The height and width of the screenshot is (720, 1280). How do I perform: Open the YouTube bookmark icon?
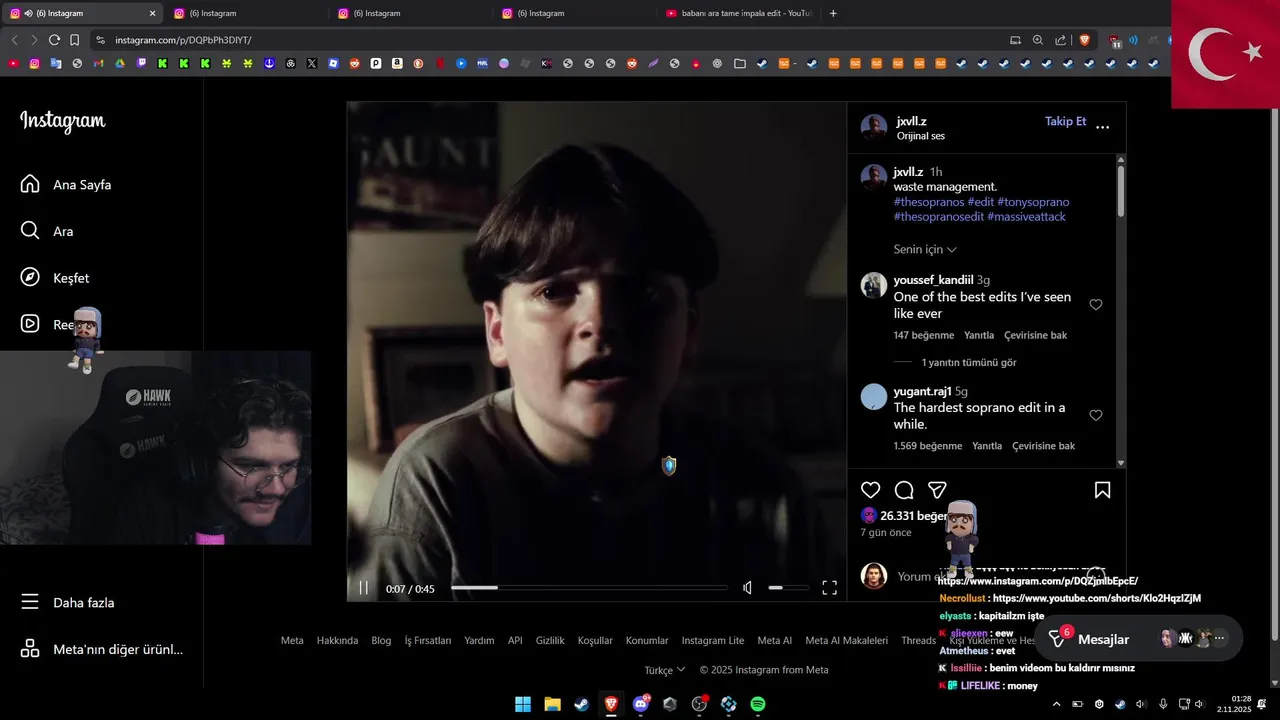click(13, 63)
